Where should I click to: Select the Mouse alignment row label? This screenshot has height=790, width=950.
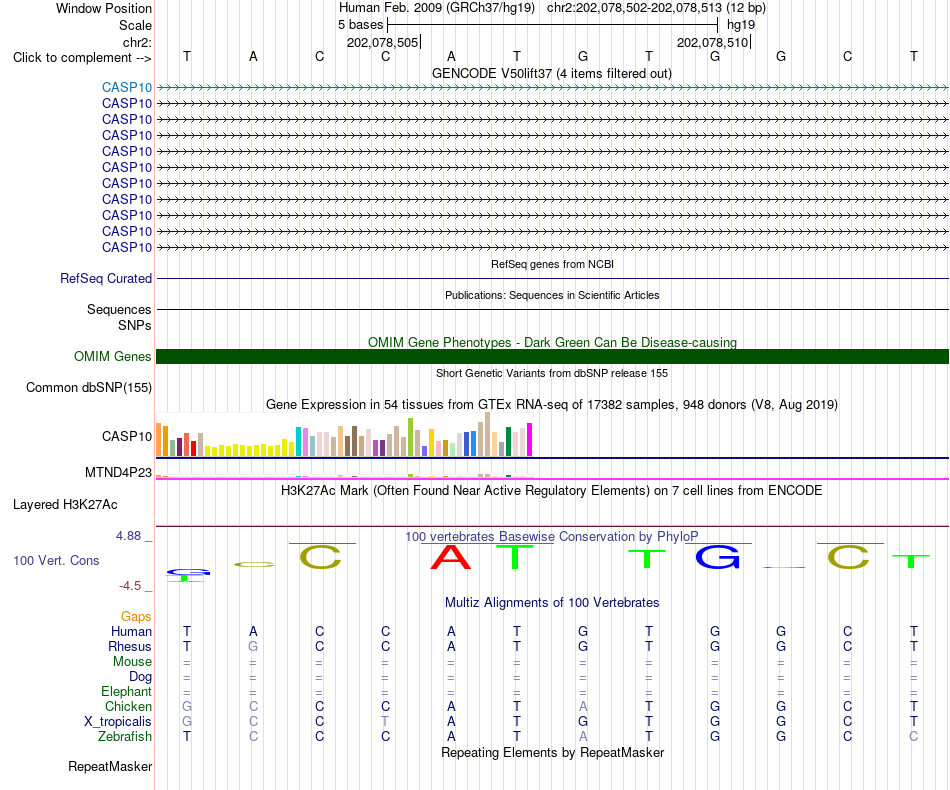132,662
